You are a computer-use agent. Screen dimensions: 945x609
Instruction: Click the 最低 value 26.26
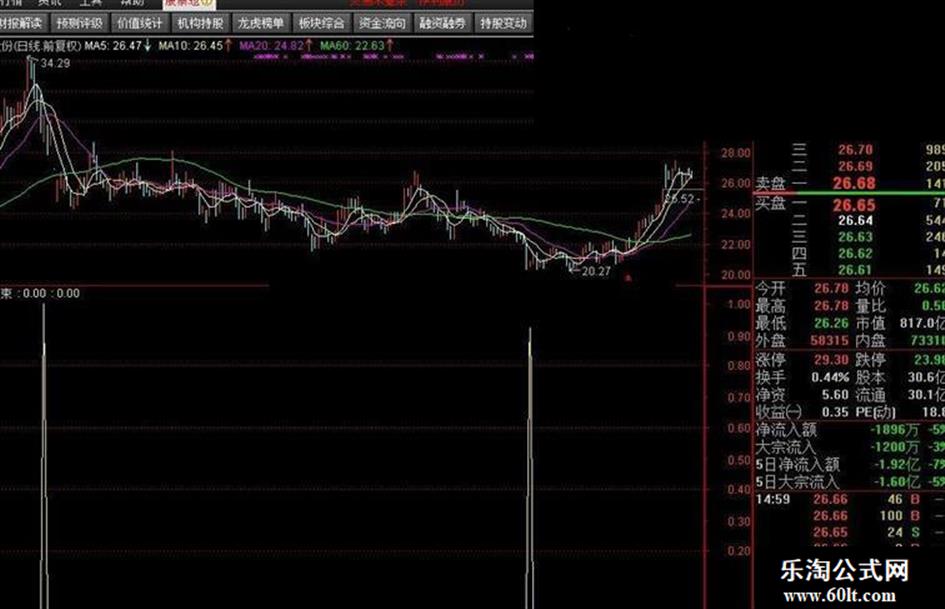click(x=831, y=323)
